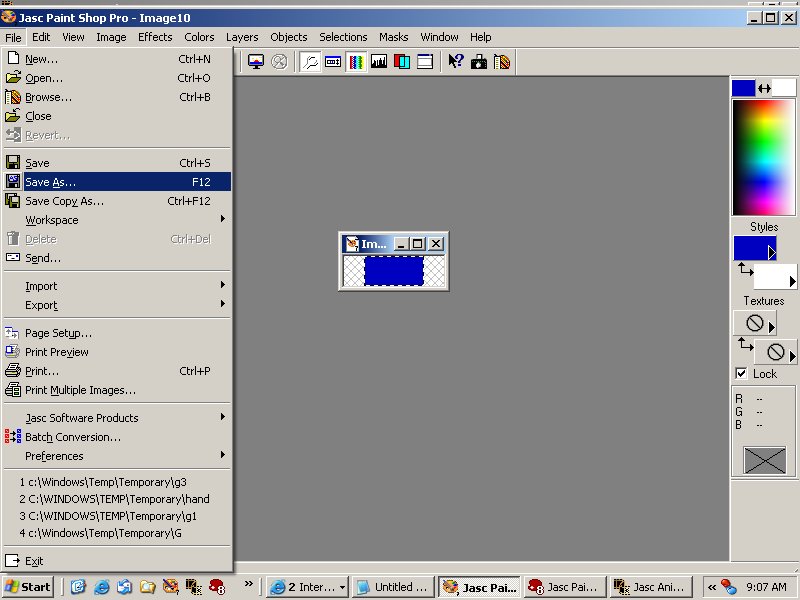Click the Full Screen Preview monitor icon

[x=256, y=62]
